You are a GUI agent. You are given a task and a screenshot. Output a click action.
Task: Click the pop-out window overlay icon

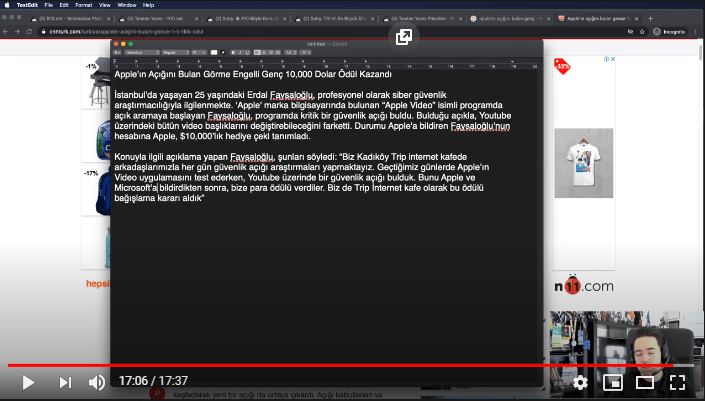404,37
